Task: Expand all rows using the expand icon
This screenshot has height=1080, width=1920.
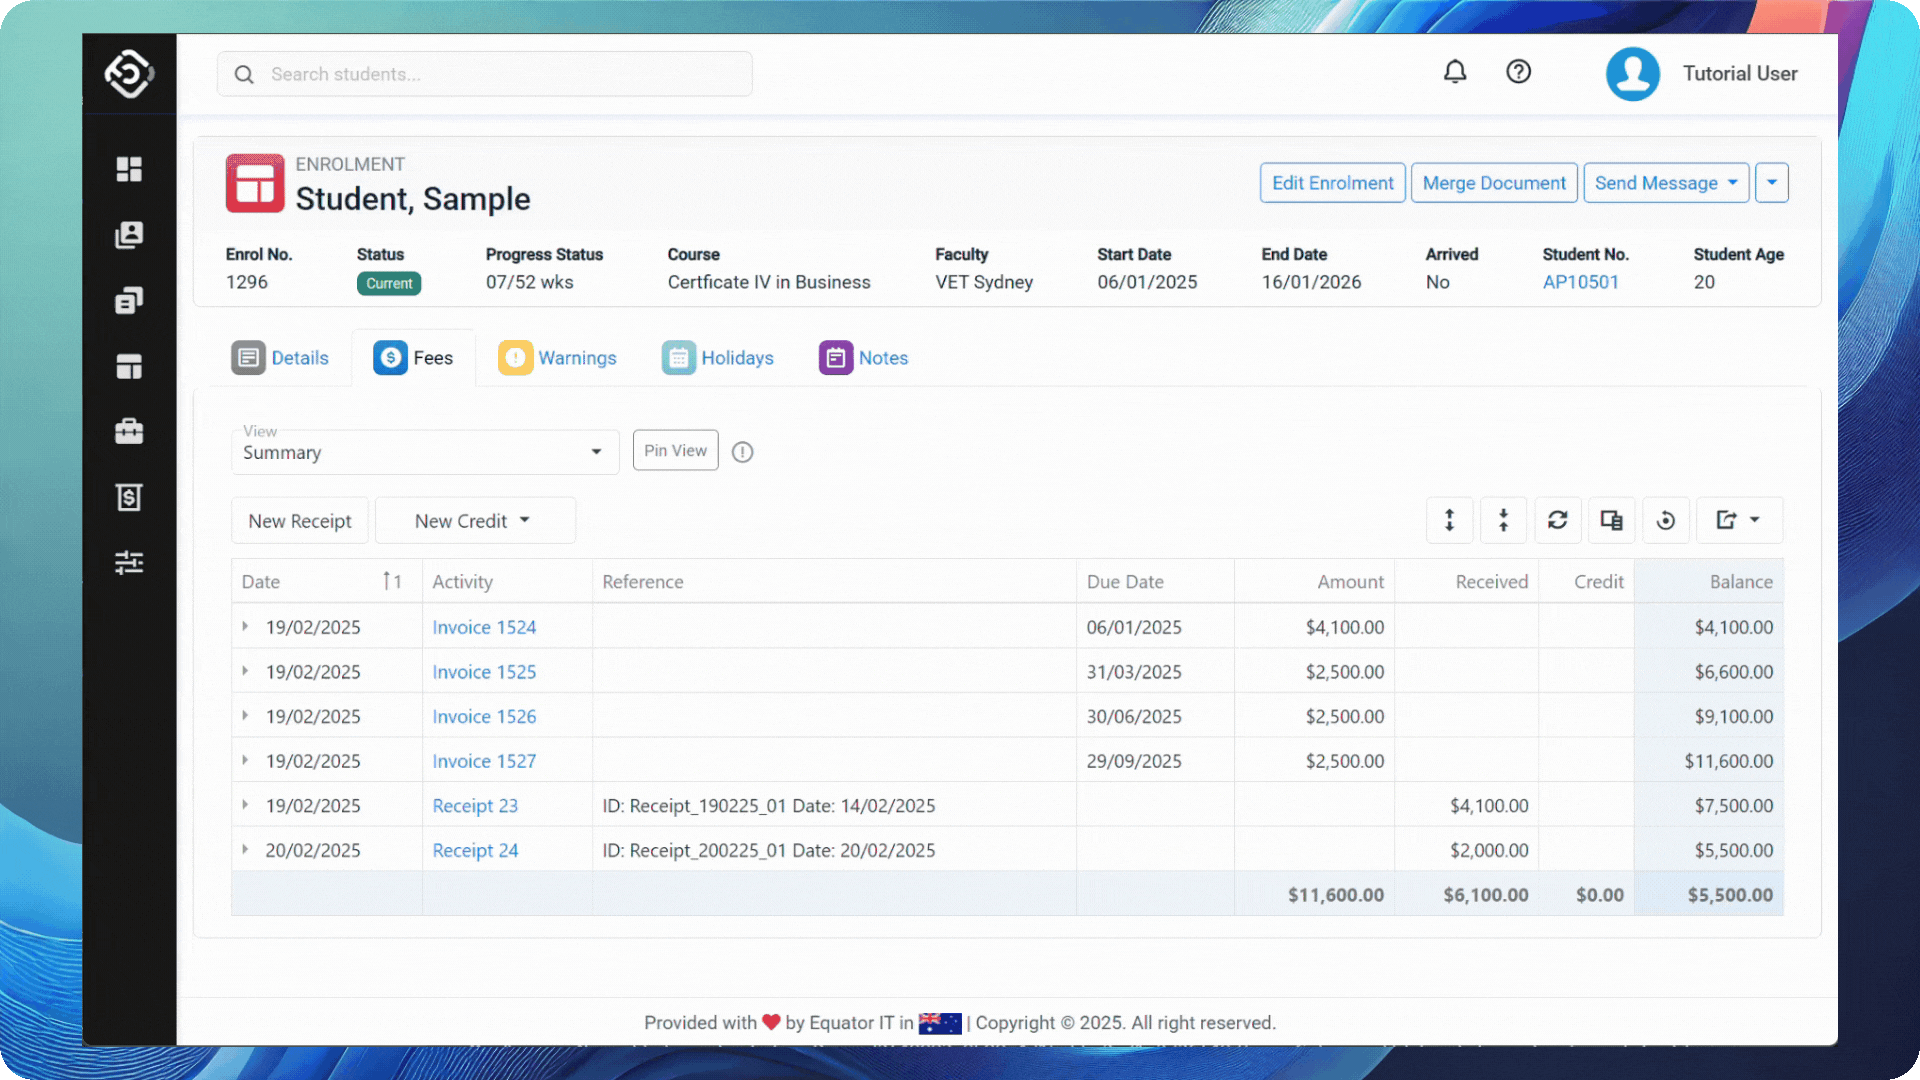Action: click(x=1449, y=520)
